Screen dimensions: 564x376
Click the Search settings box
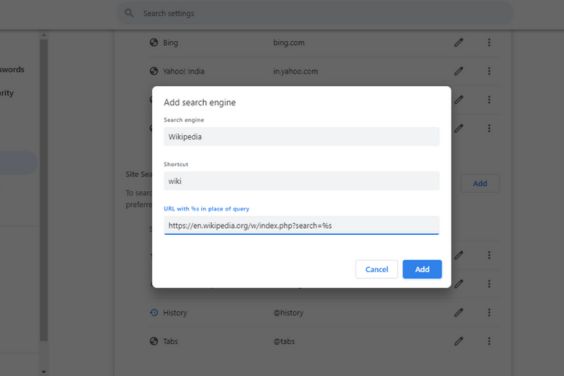click(x=316, y=13)
